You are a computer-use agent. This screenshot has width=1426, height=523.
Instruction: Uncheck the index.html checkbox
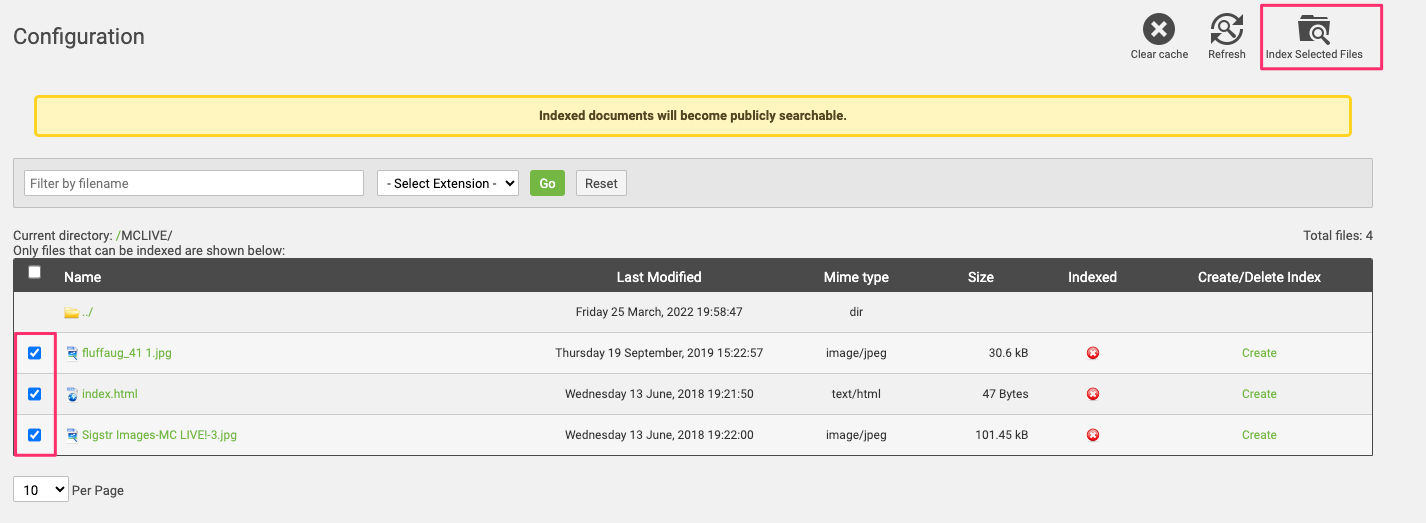point(35,394)
